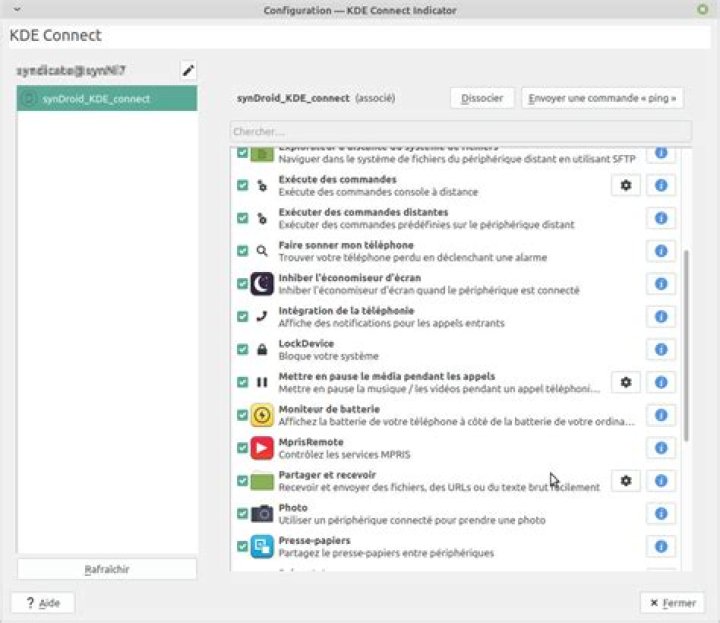
Task: Toggle Faire sonner mon téléphone checkbox
Action: pos(242,251)
